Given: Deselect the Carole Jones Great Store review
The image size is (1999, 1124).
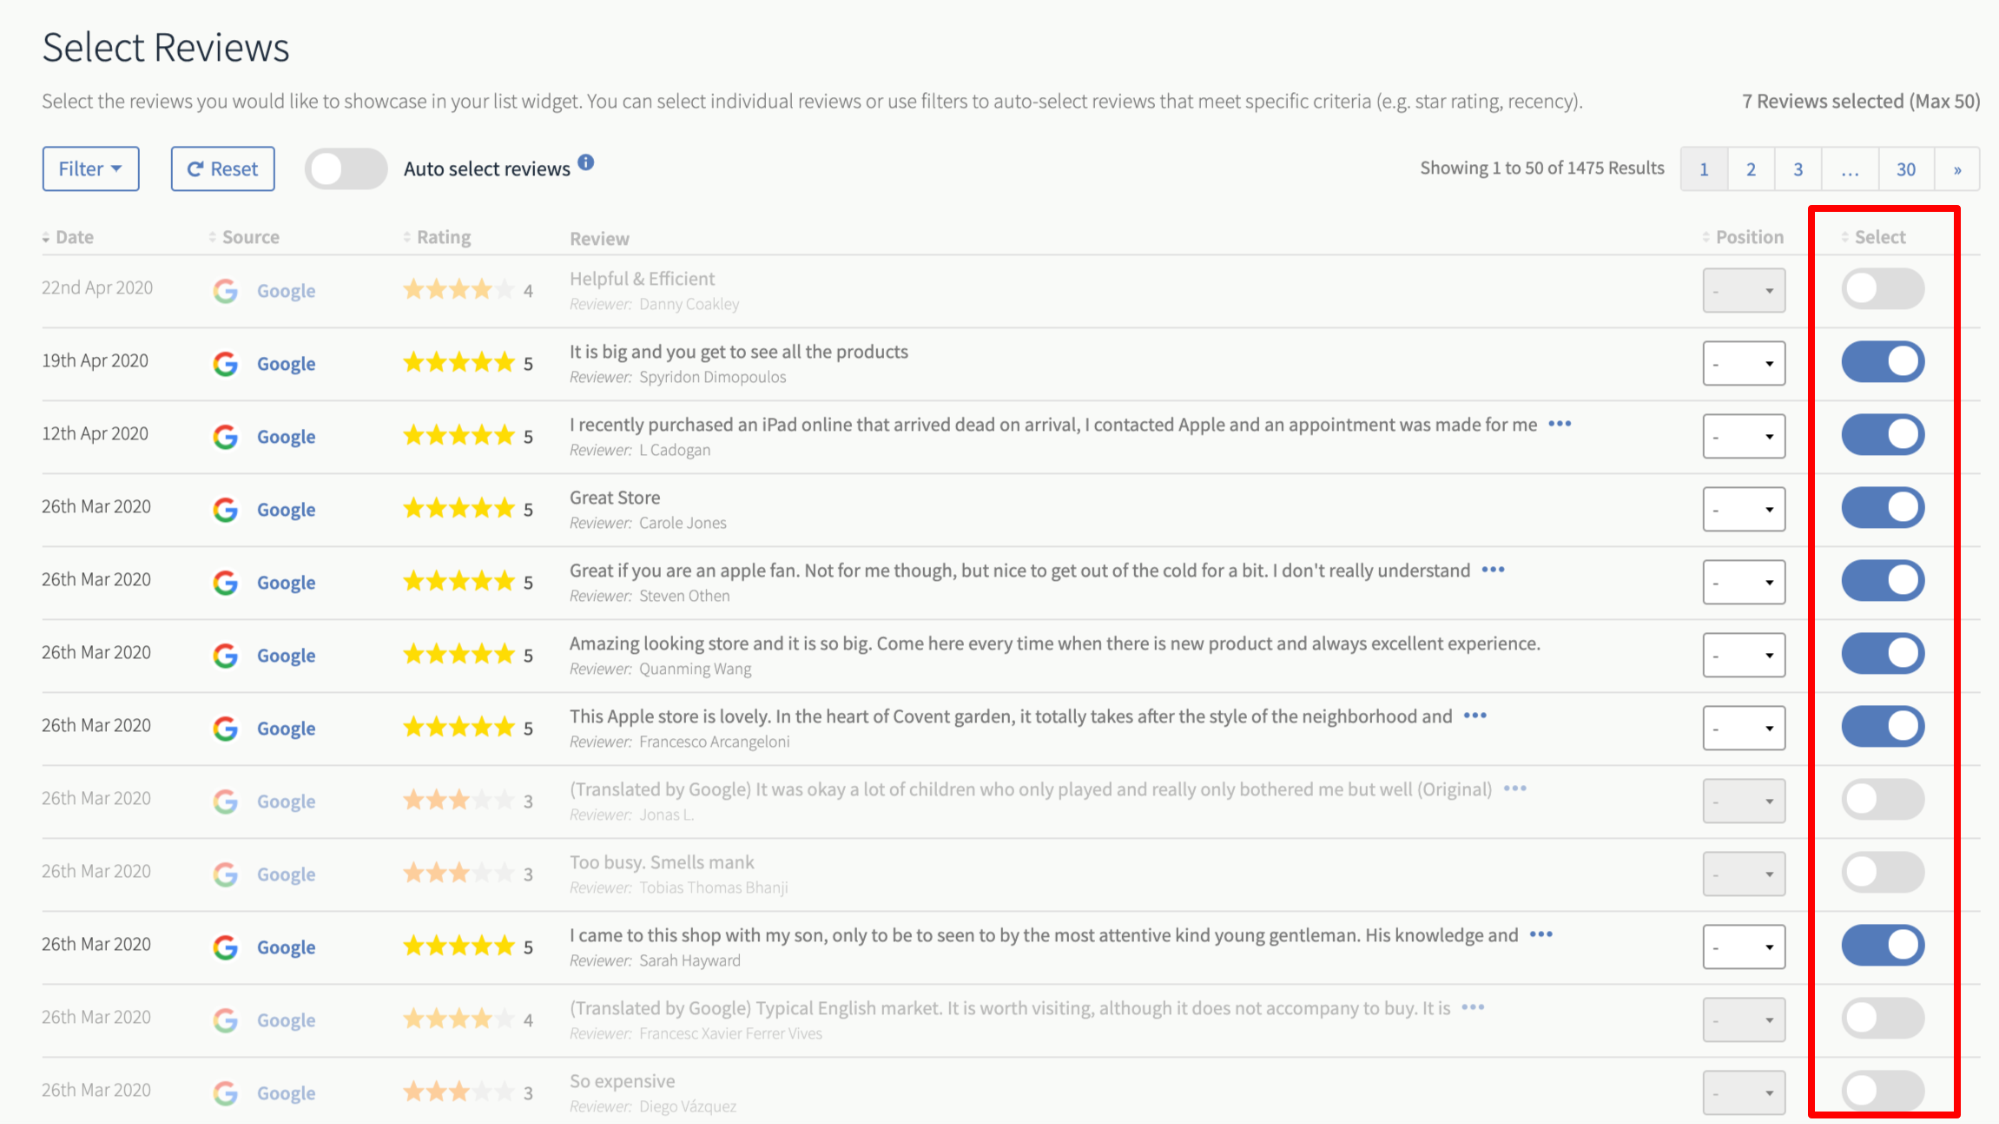Looking at the screenshot, I should pos(1883,508).
